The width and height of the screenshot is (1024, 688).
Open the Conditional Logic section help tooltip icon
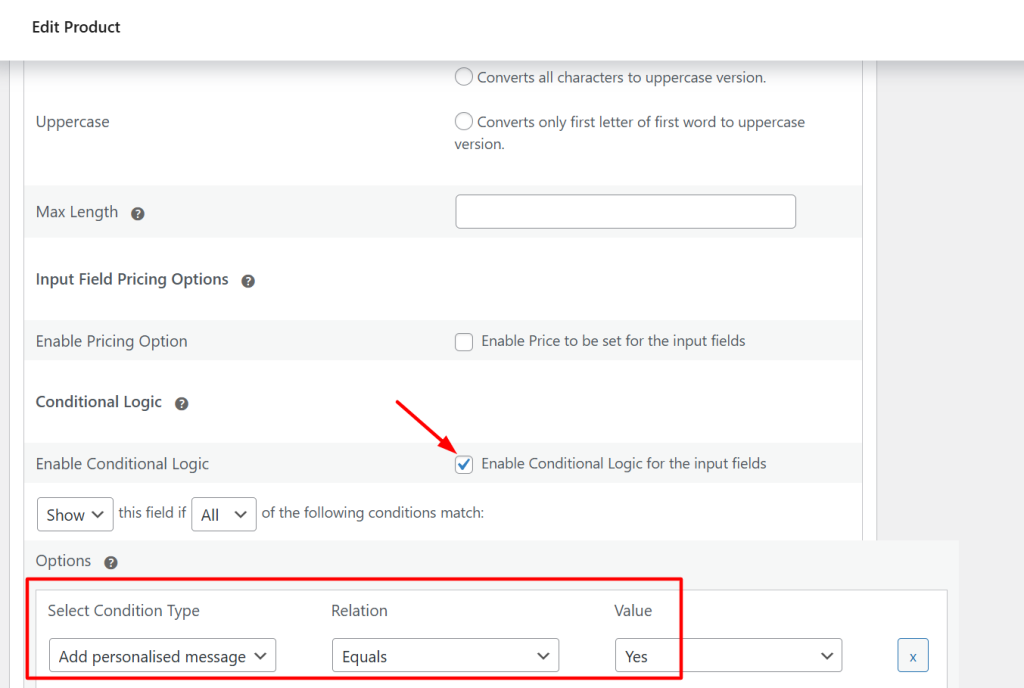click(181, 403)
